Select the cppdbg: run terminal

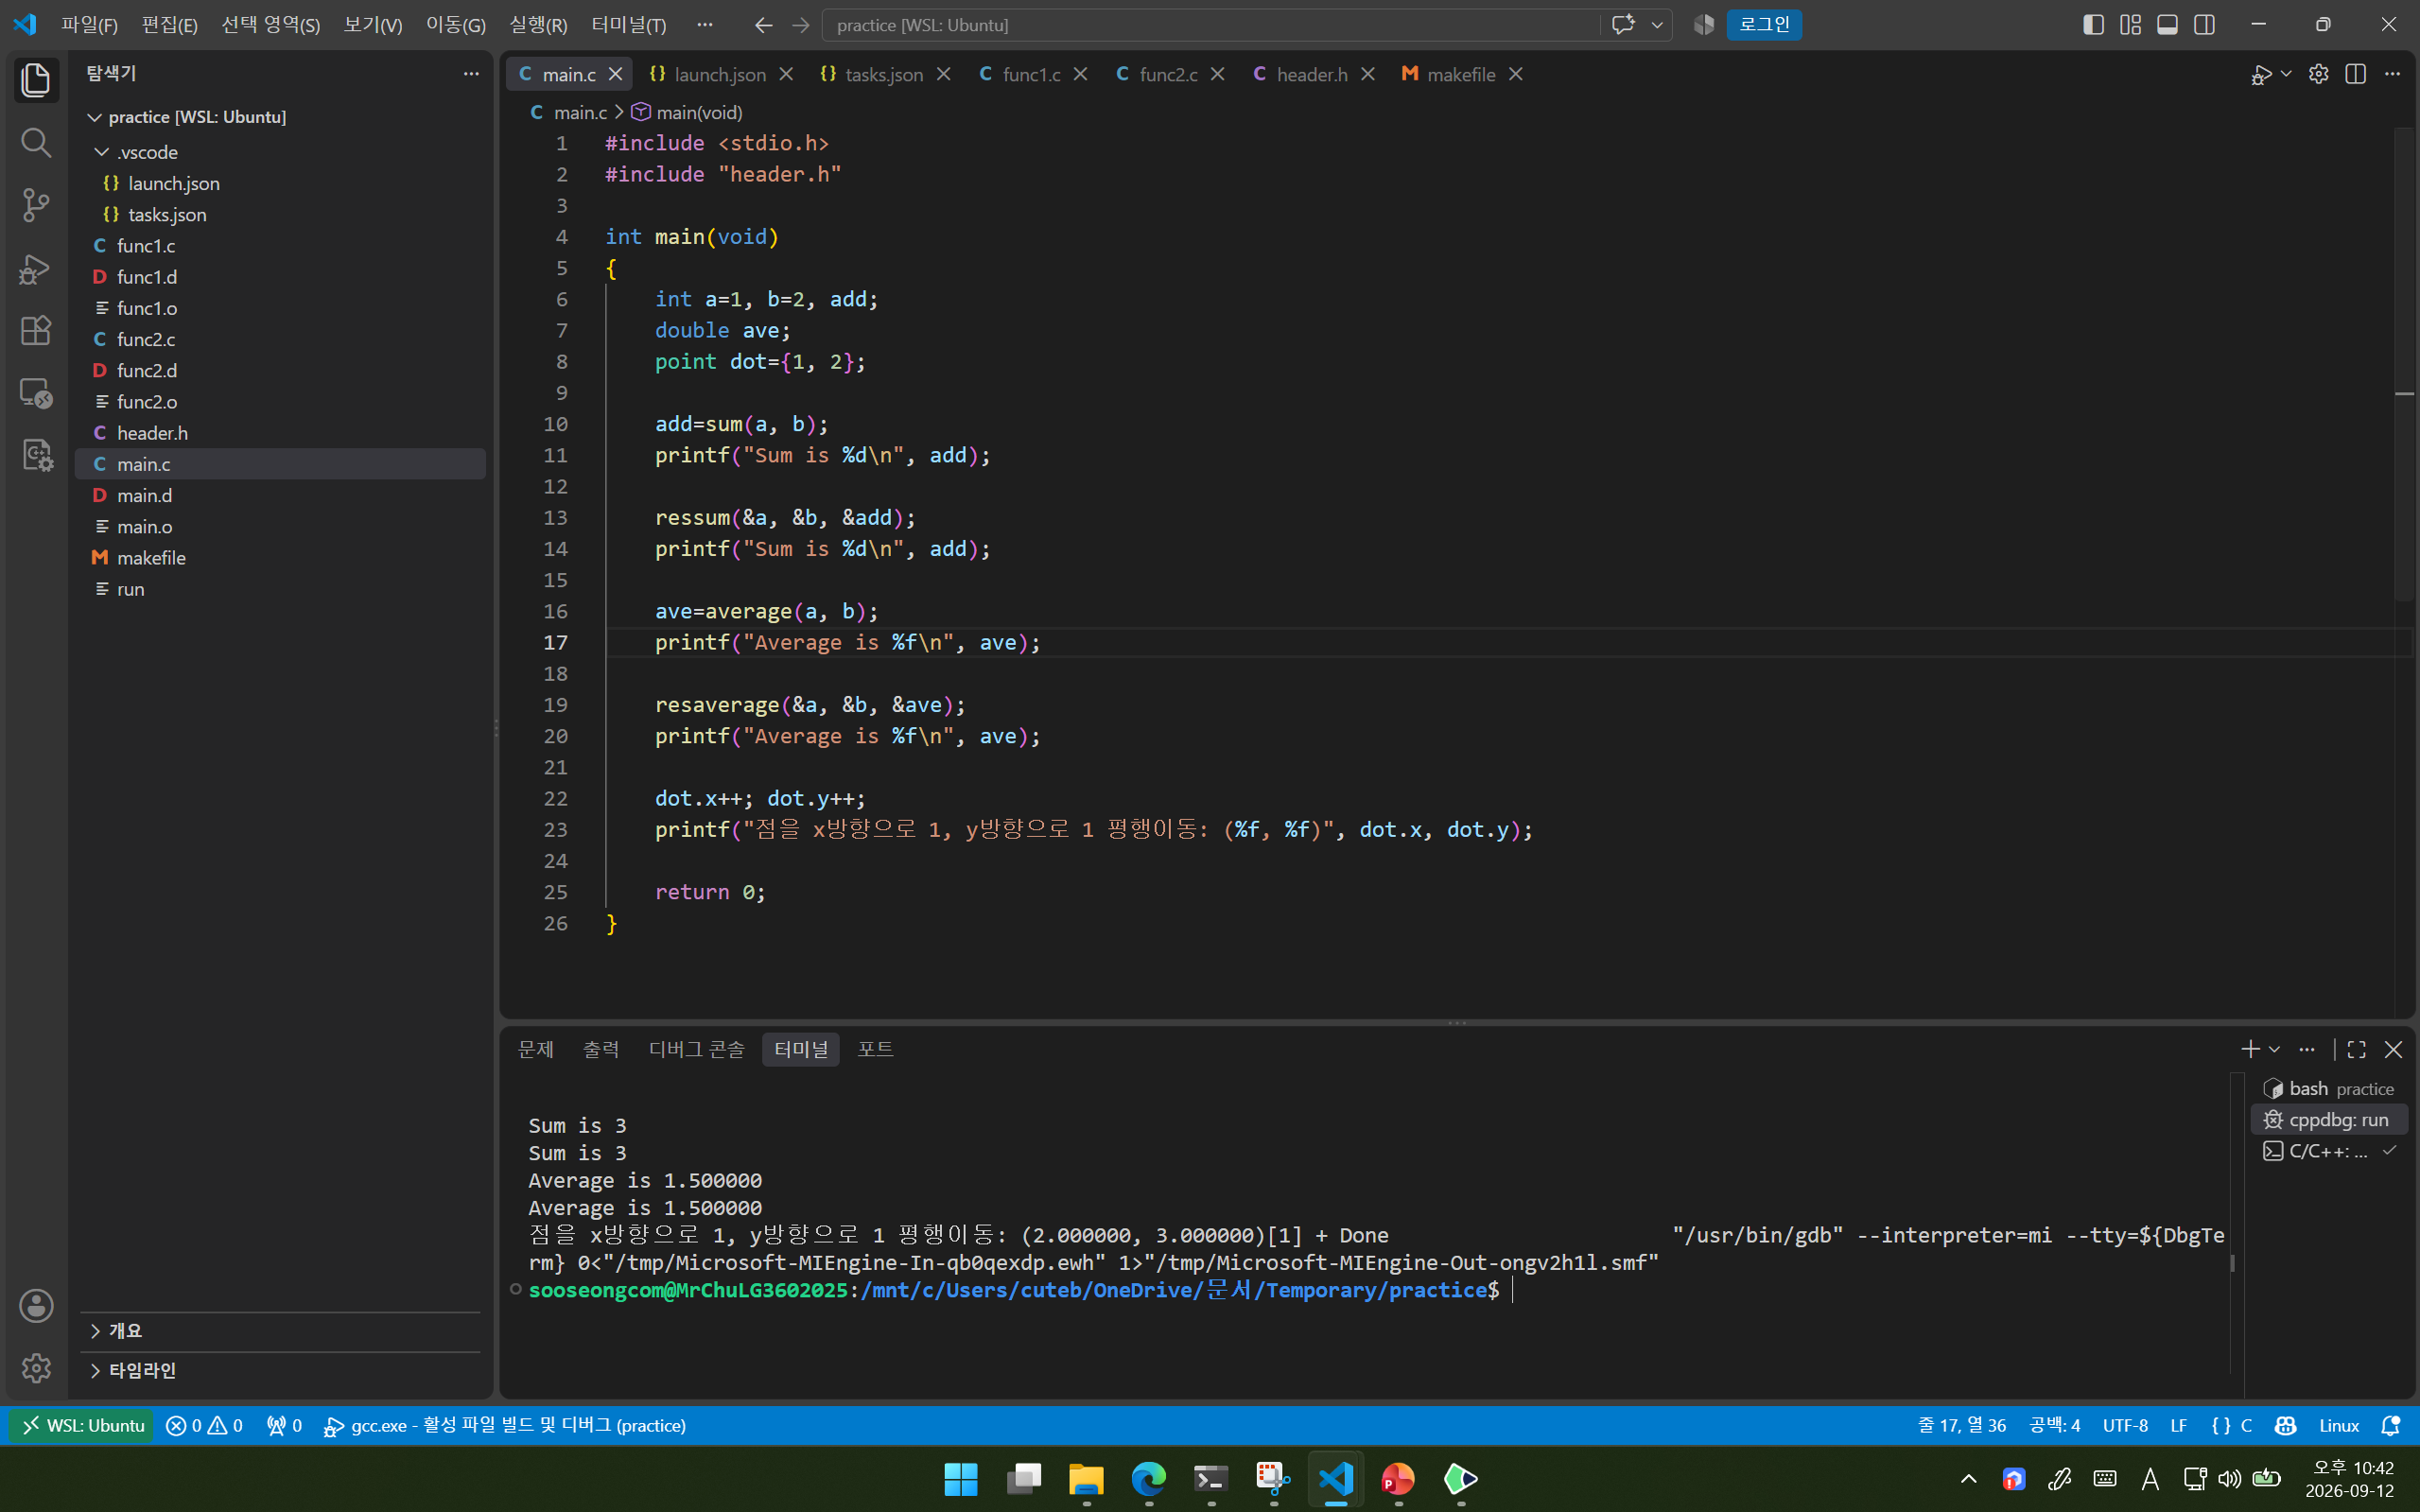point(2328,1120)
